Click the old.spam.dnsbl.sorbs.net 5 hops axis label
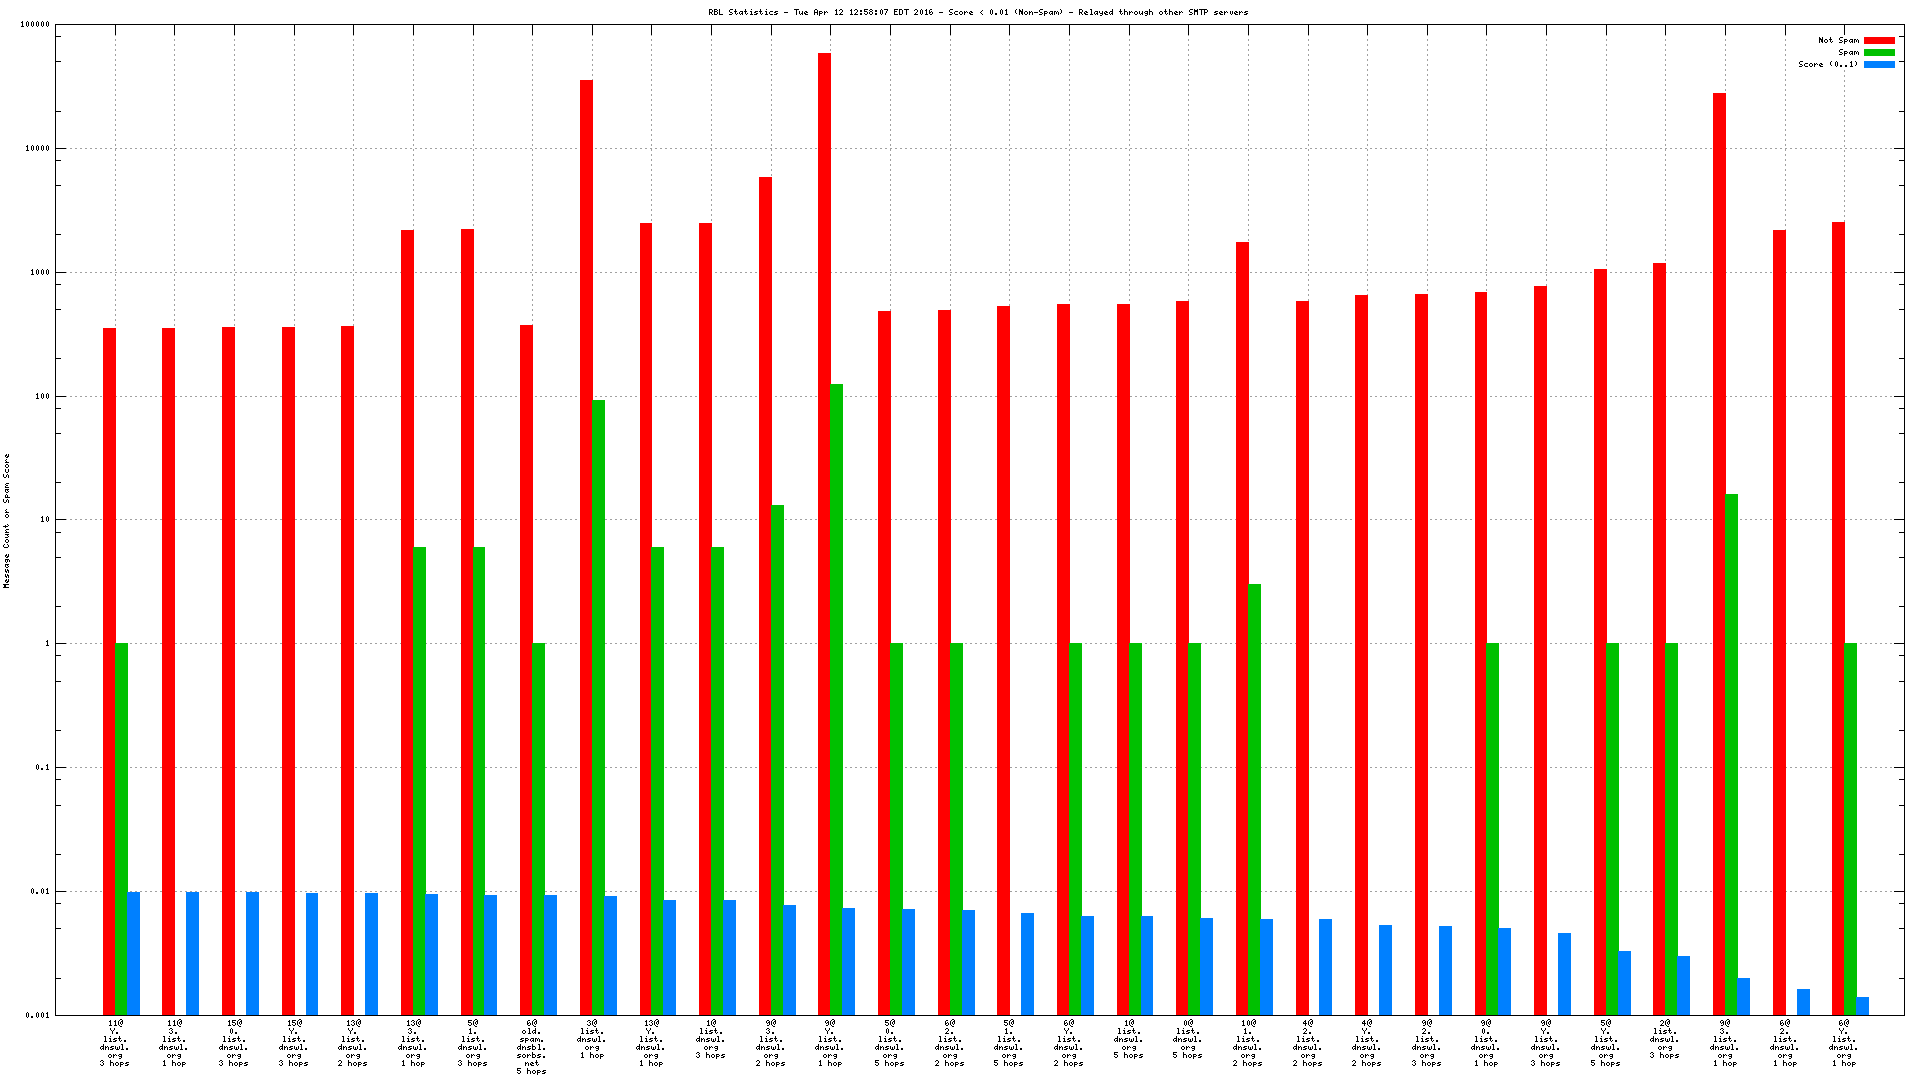 531,1047
